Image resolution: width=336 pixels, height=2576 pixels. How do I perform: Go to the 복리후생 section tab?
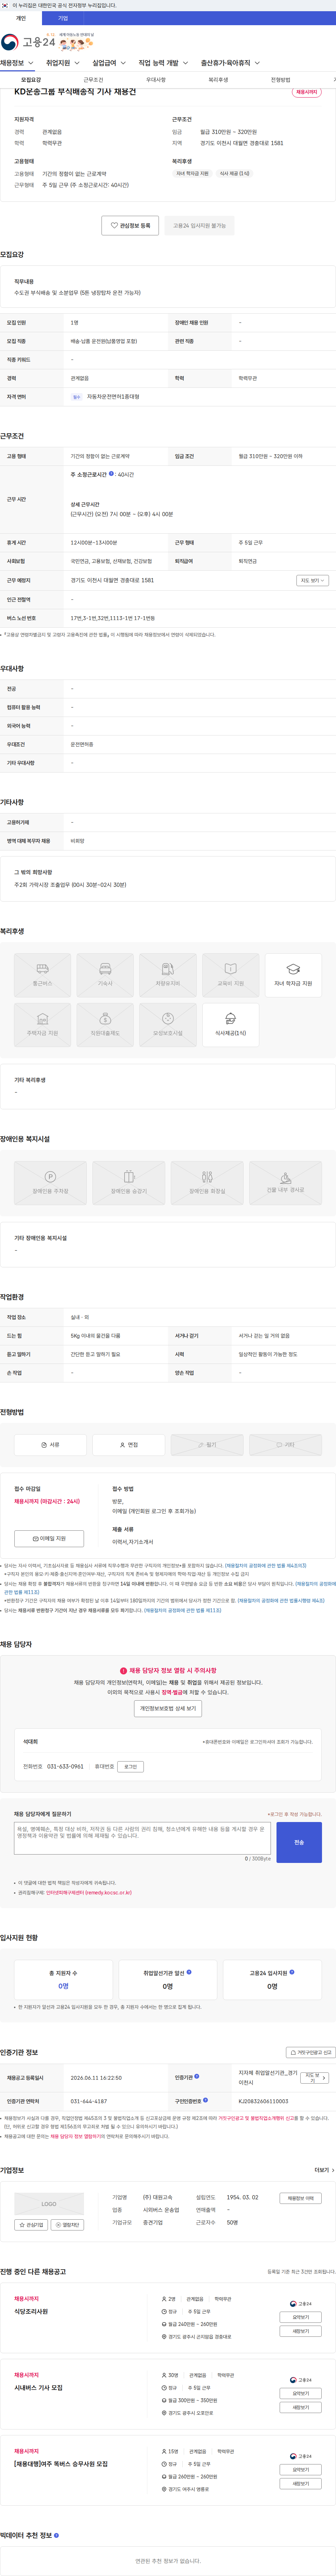218,80
